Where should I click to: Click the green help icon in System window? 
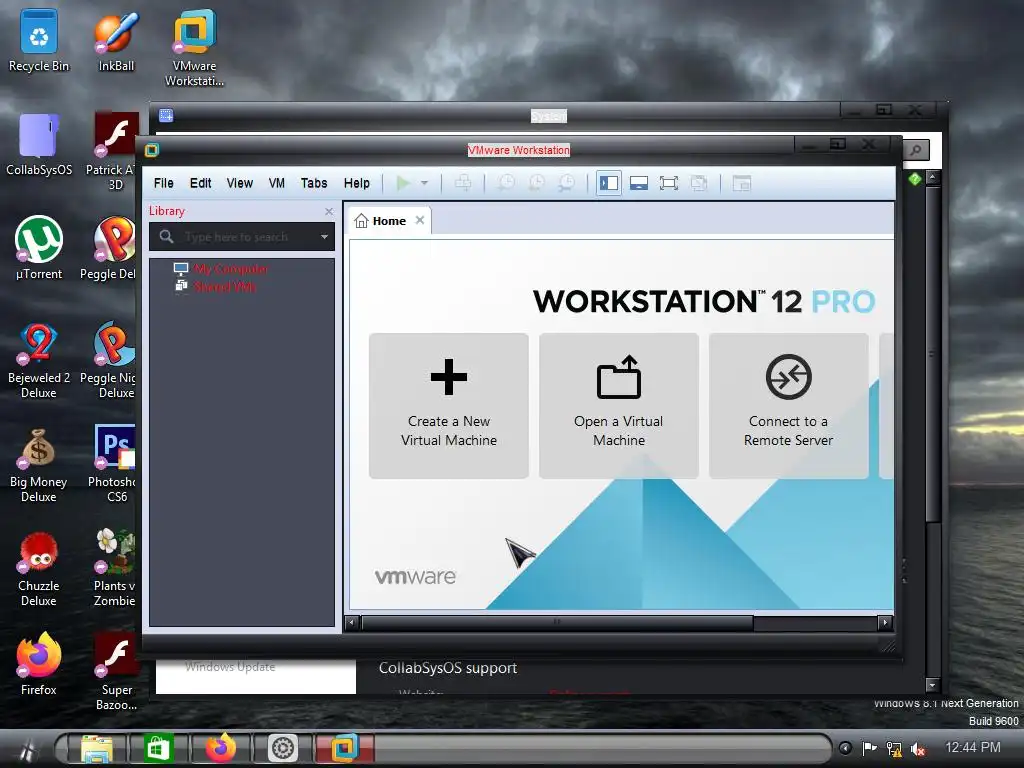point(914,178)
